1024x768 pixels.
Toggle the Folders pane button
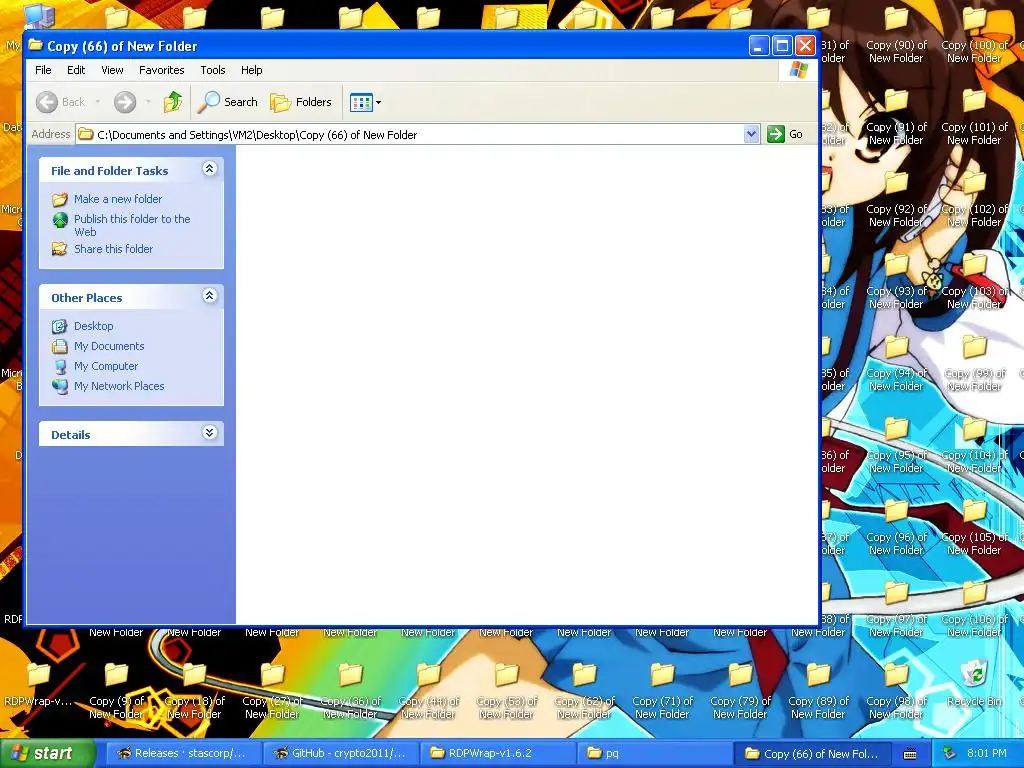302,102
